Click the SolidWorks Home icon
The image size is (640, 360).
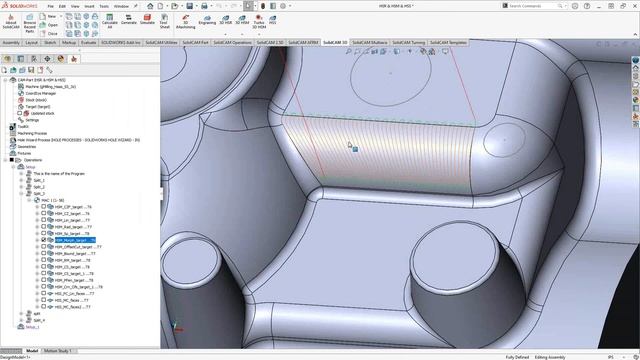pyautogui.click(x=150, y=6)
